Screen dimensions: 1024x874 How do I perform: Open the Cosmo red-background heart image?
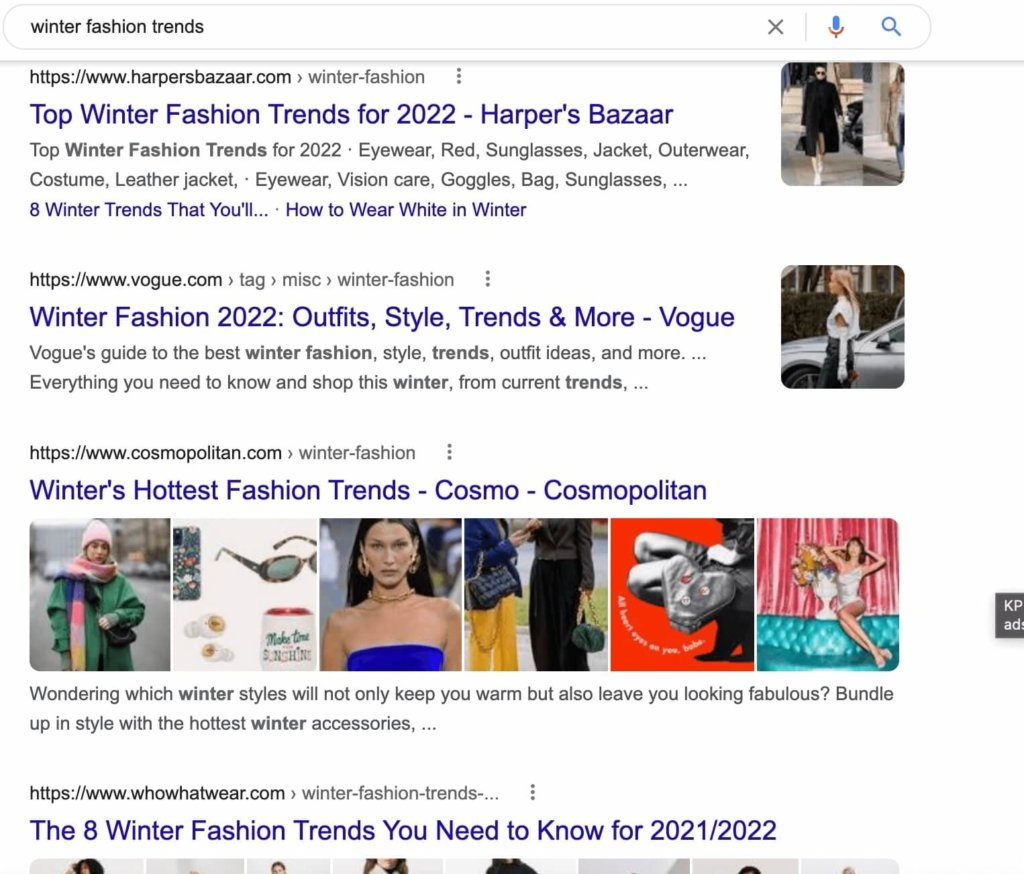point(682,594)
